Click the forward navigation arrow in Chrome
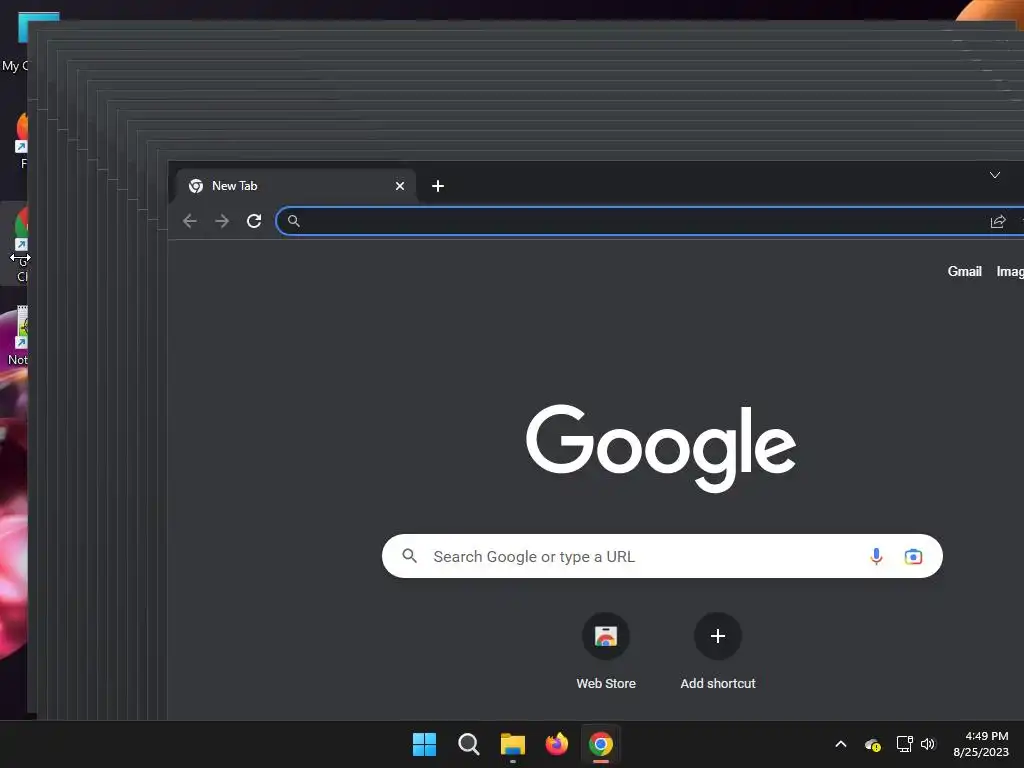The image size is (1024, 768). tap(222, 221)
